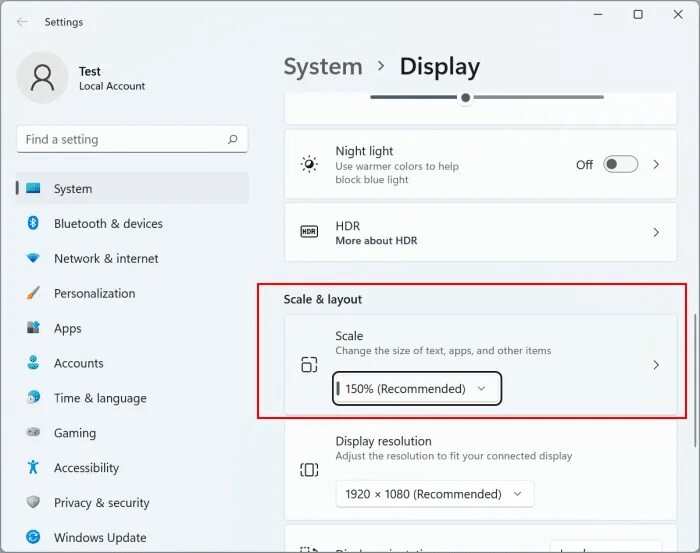Maximize the Settings window
This screenshot has width=700, height=553.
tap(638, 15)
